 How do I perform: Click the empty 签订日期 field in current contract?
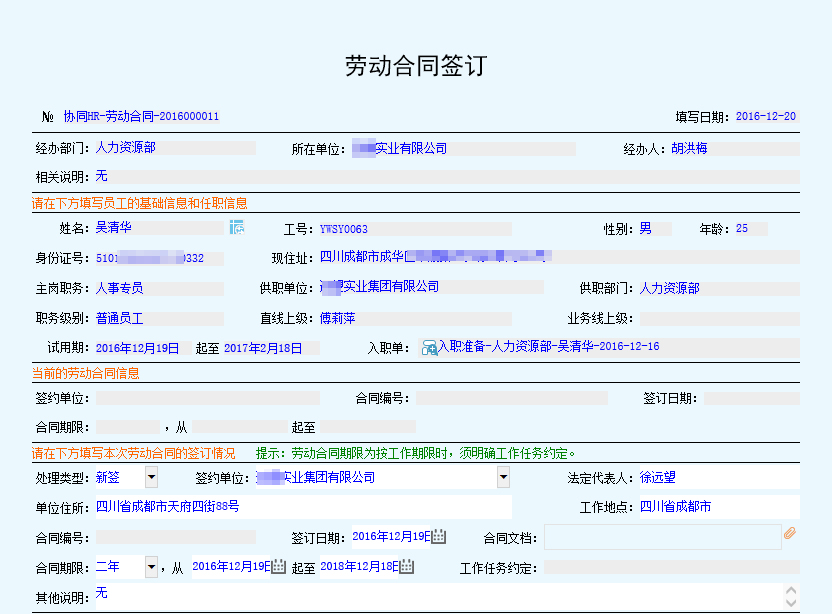[751, 398]
